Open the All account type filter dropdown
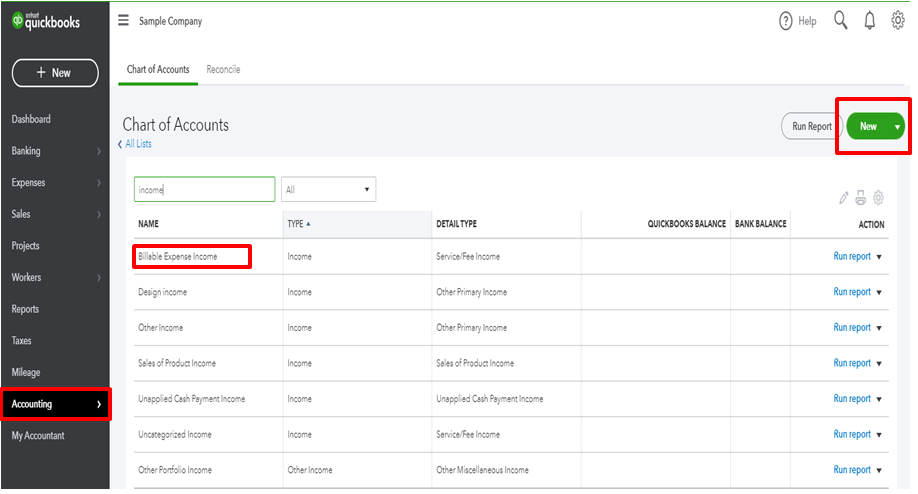 coord(328,189)
